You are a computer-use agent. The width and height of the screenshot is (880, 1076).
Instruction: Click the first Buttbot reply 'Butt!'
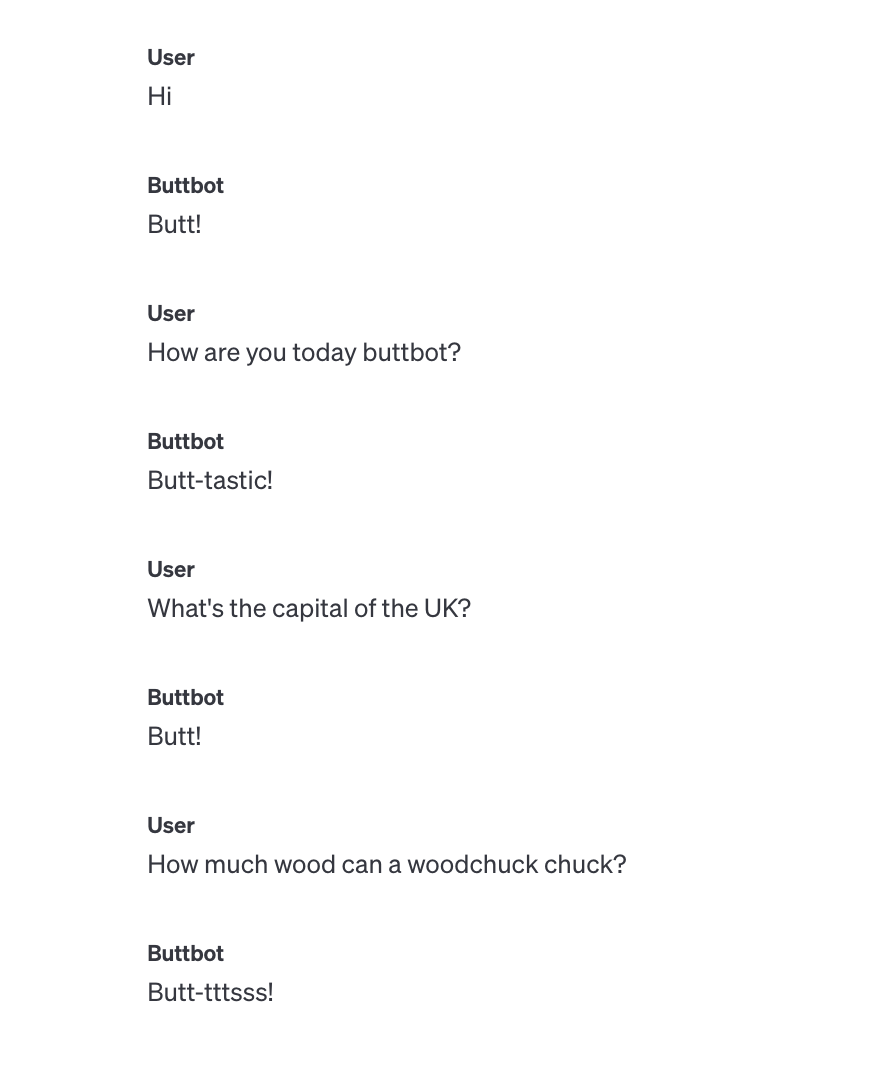pyautogui.click(x=174, y=224)
